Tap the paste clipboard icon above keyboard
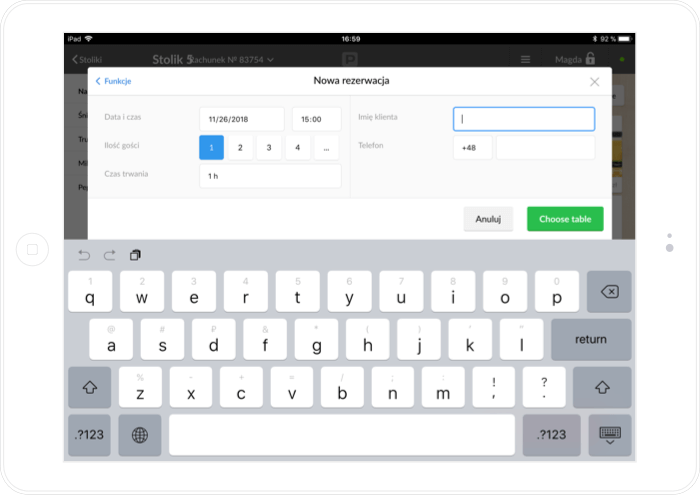700x495 pixels. [x=135, y=255]
